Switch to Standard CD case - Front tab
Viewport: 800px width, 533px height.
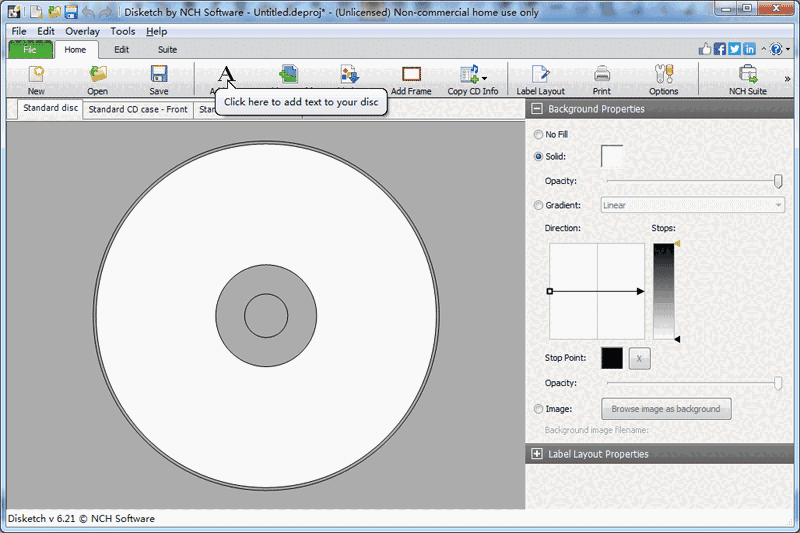tap(138, 109)
